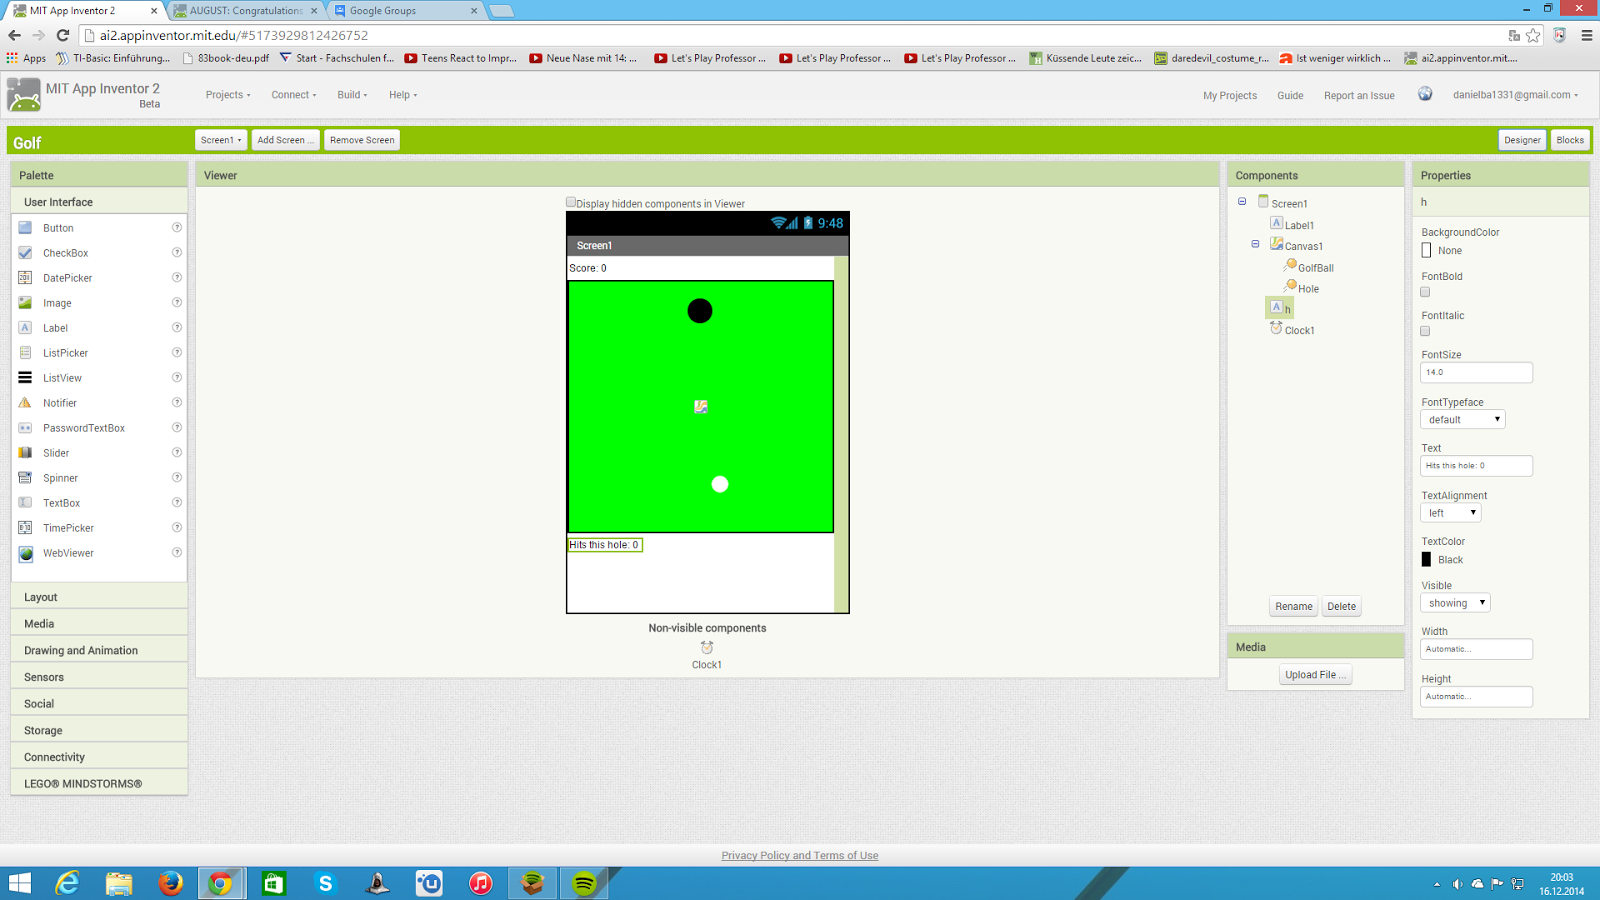The width and height of the screenshot is (1600, 900).
Task: Open the Privacy Policy and Terms of Use
Action: pos(799,855)
